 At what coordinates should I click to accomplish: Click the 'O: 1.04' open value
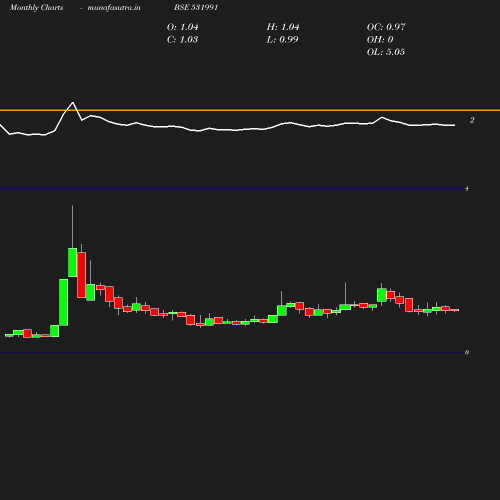182,27
